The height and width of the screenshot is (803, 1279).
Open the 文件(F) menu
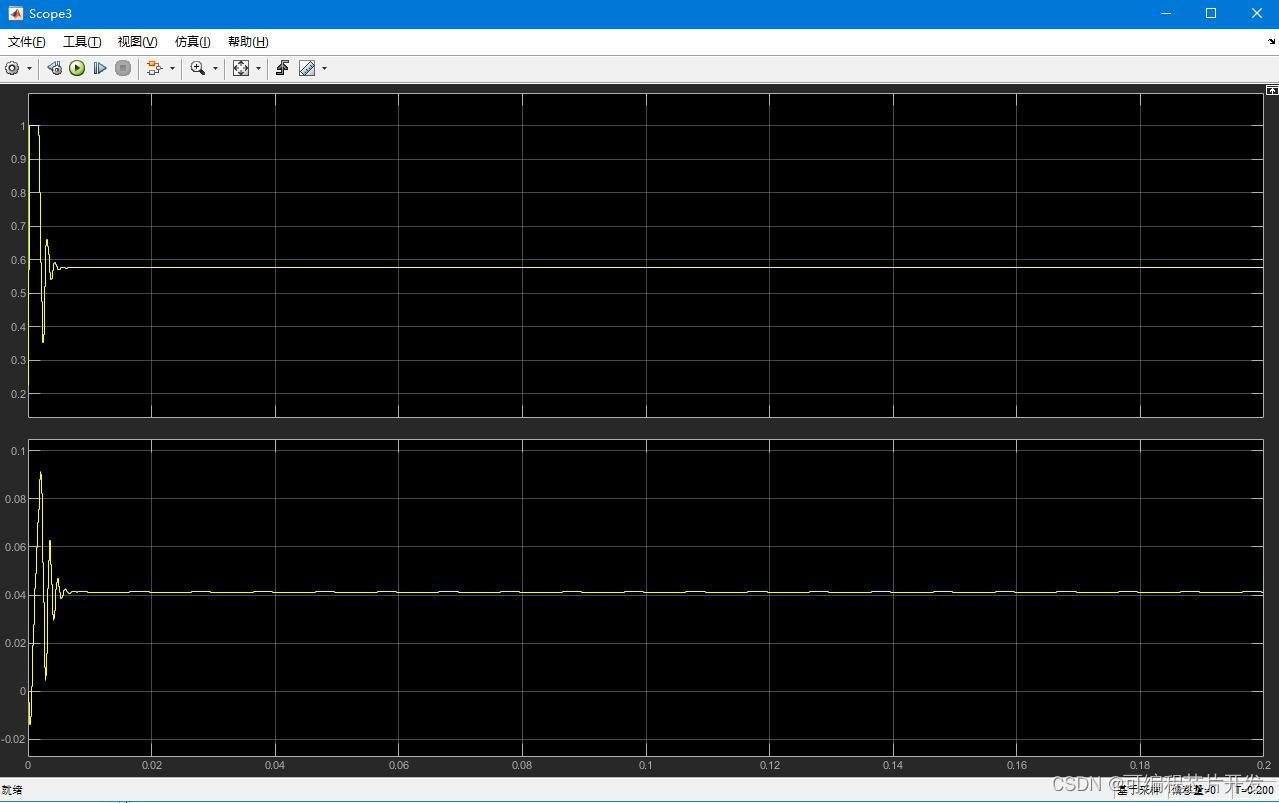coord(27,42)
